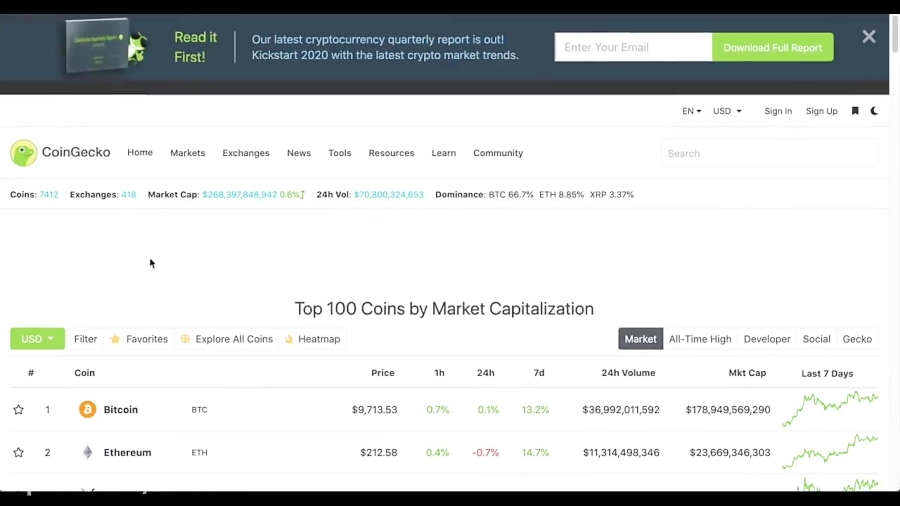900x506 pixels.
Task: Open the USD currency dropdown in header
Action: tap(727, 111)
